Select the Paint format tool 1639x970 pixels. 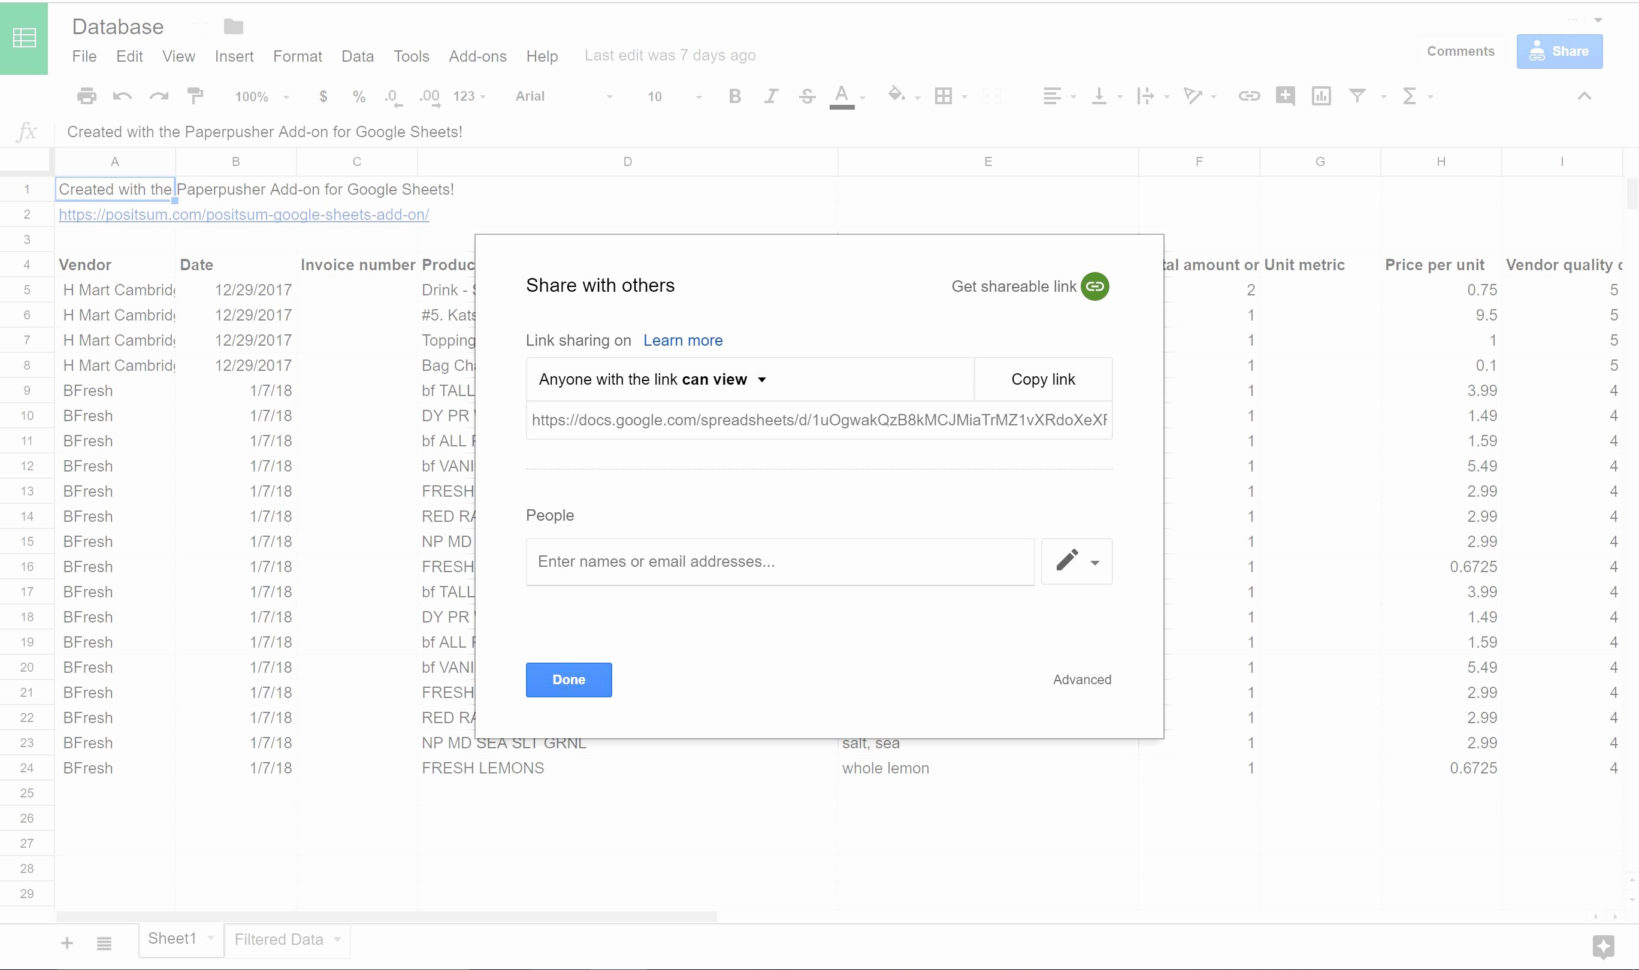pos(196,96)
